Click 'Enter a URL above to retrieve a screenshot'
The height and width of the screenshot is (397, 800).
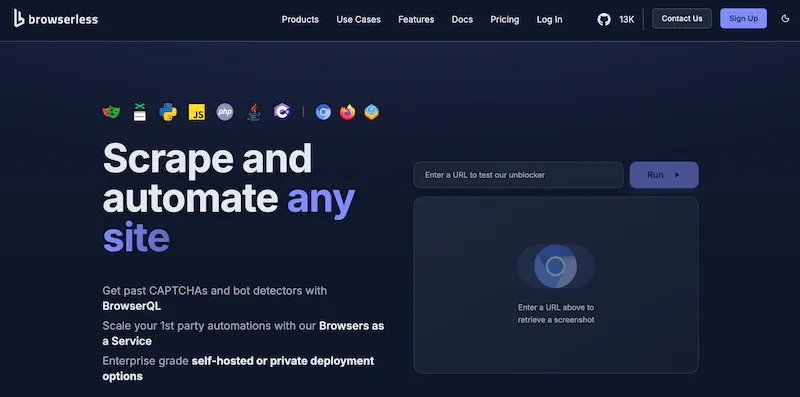tap(556, 314)
